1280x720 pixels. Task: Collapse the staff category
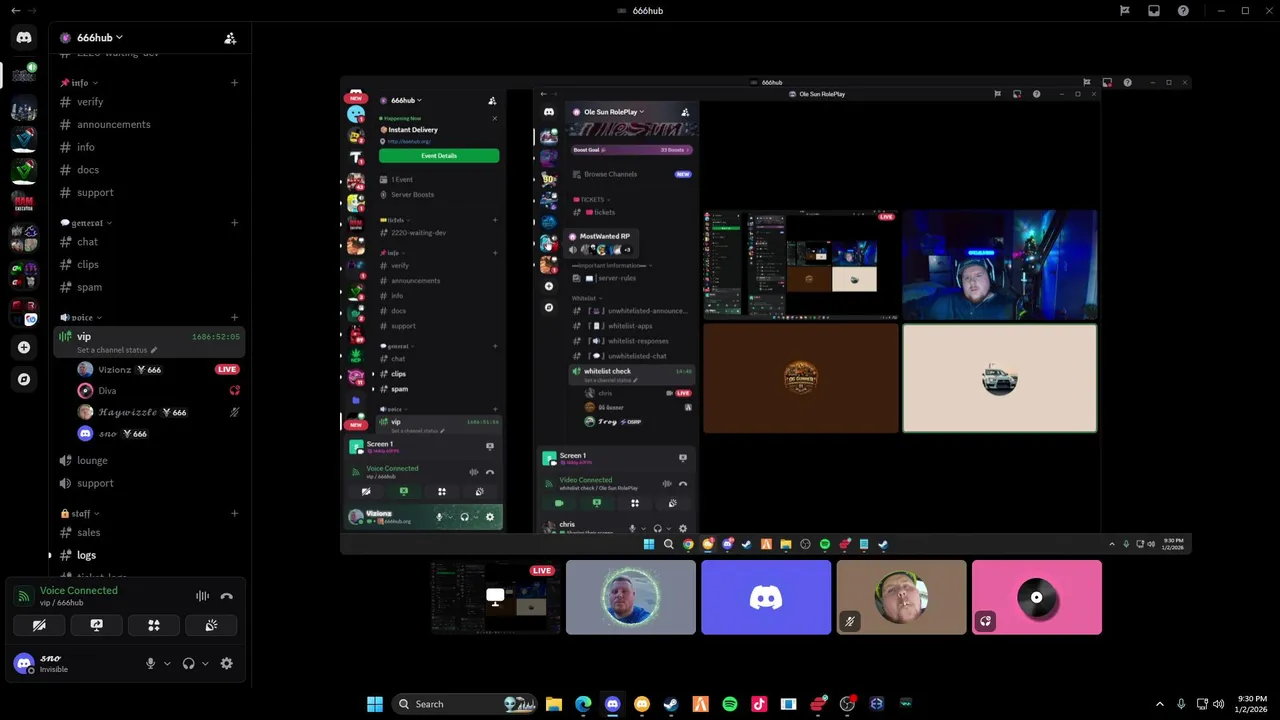click(x=81, y=514)
